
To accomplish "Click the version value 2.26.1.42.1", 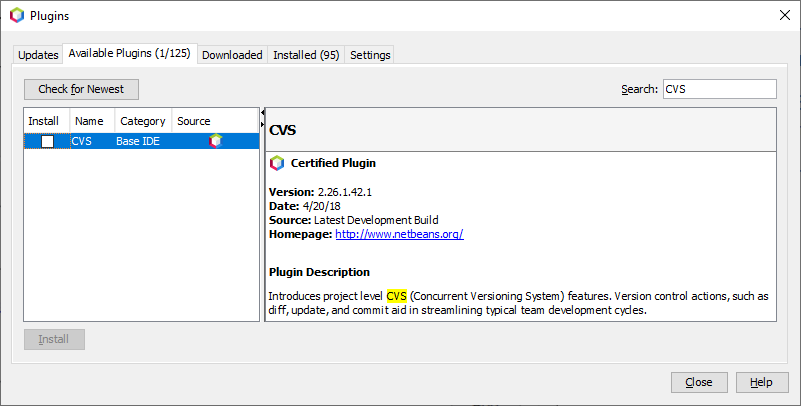I will coord(345,192).
